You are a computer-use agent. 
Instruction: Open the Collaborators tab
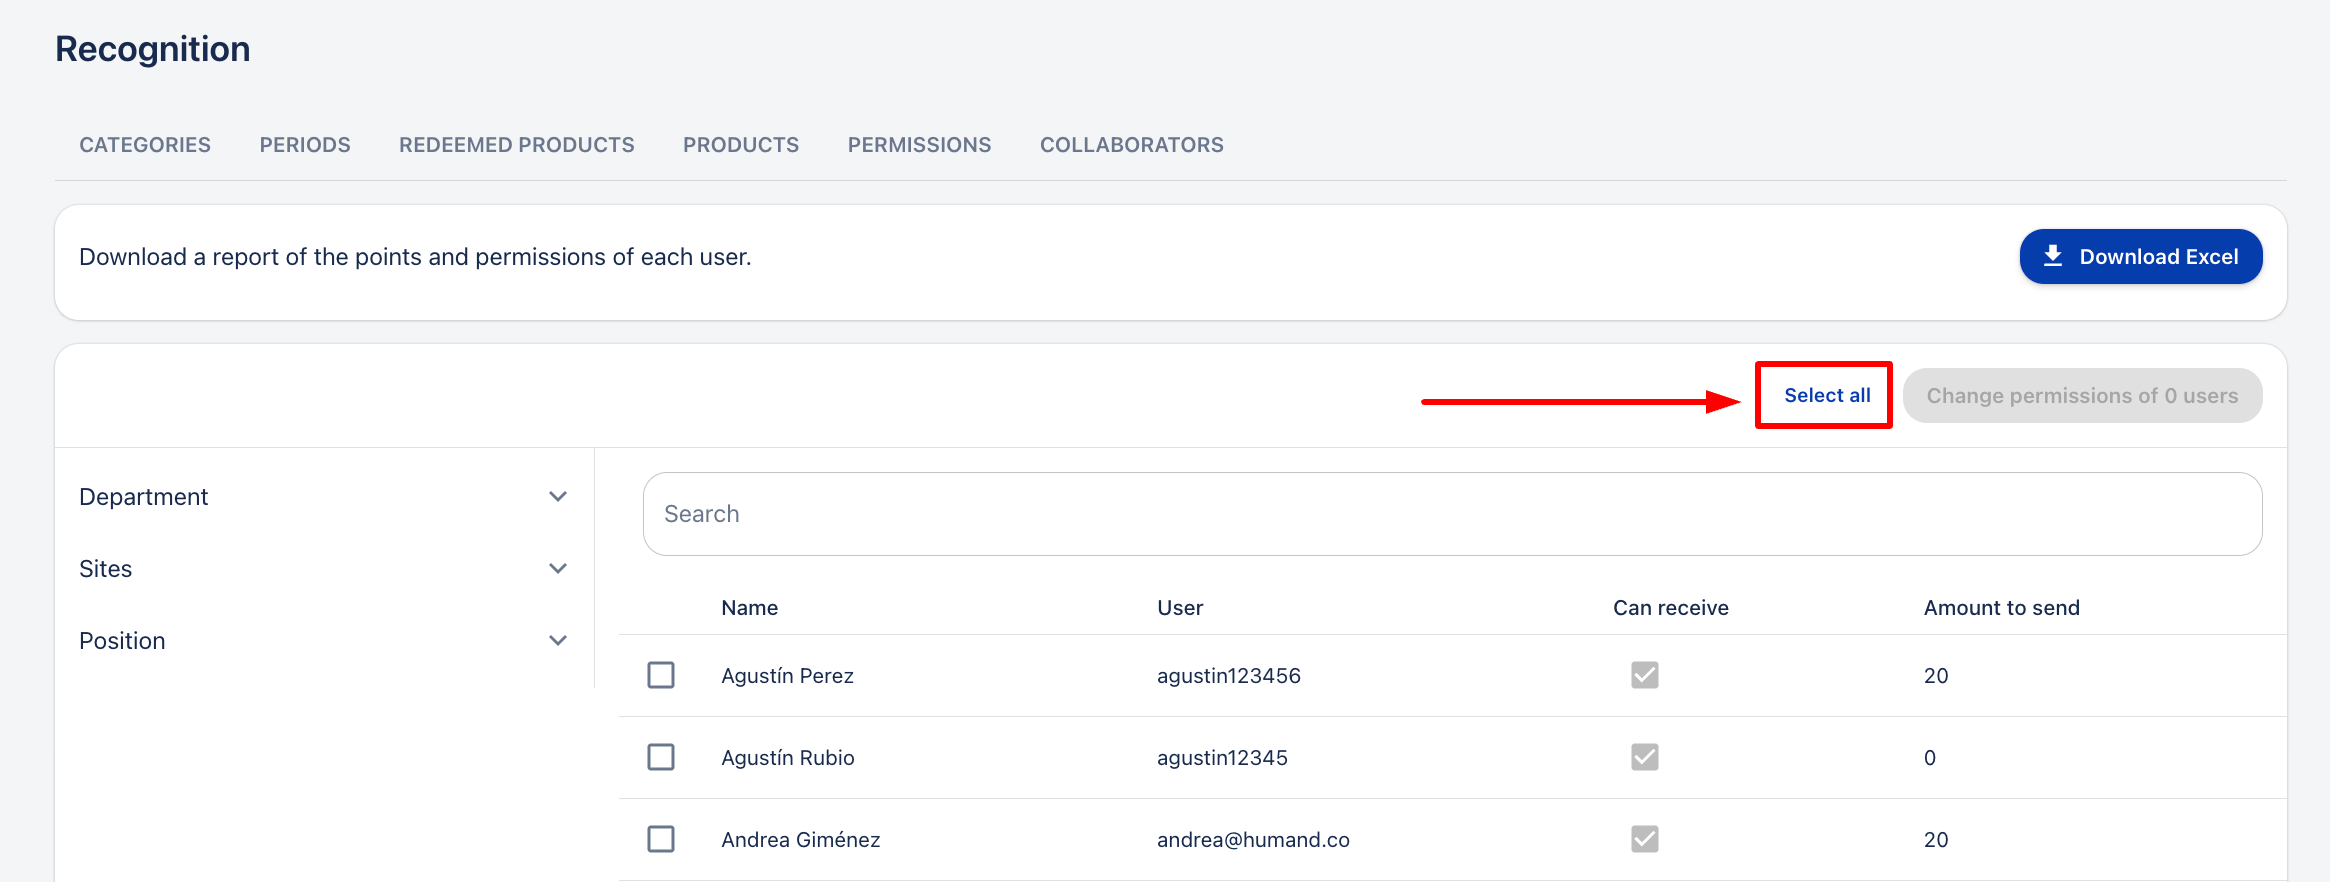[1131, 145]
